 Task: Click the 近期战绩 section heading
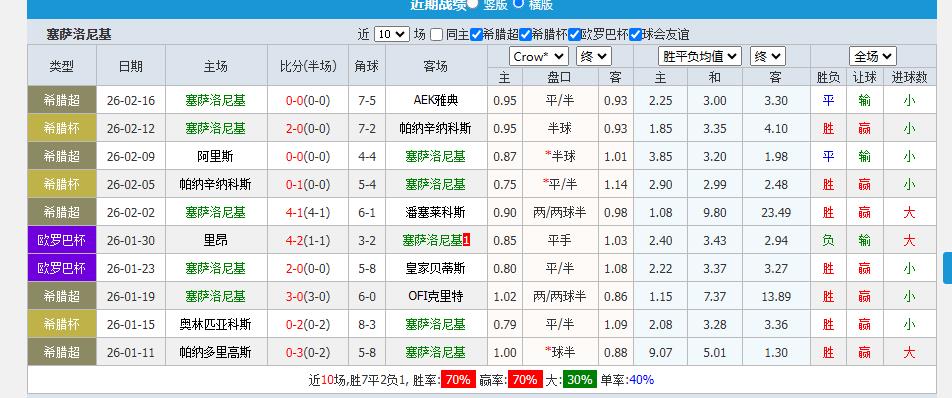pyautogui.click(x=438, y=5)
